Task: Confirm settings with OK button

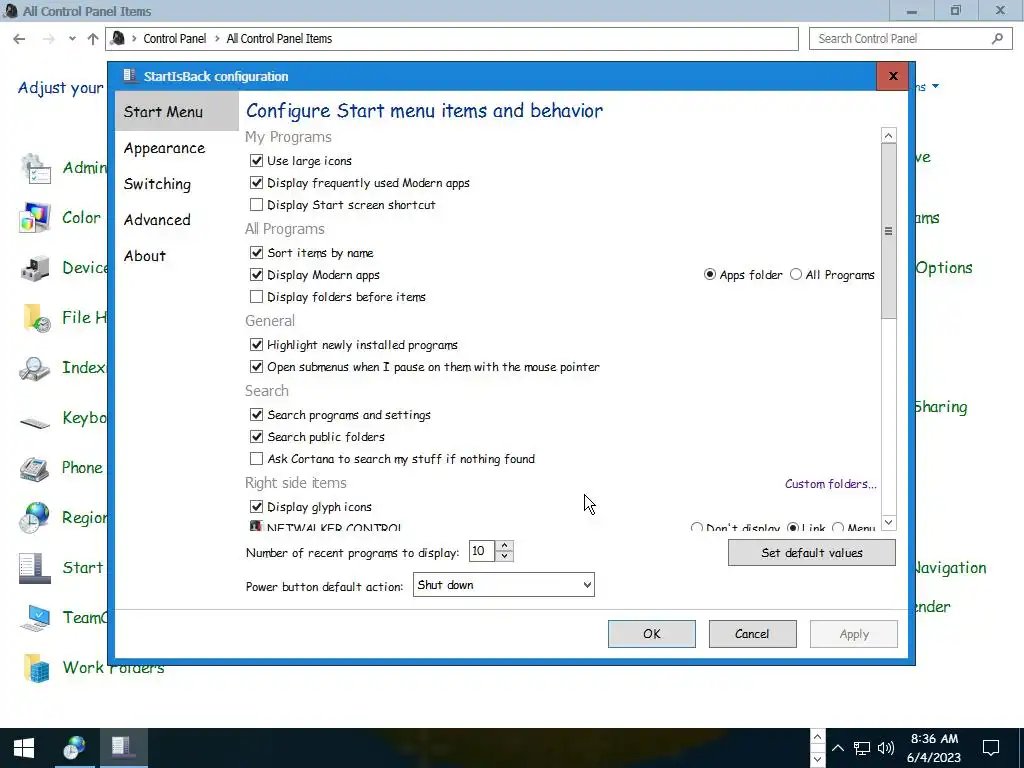Action: point(652,634)
